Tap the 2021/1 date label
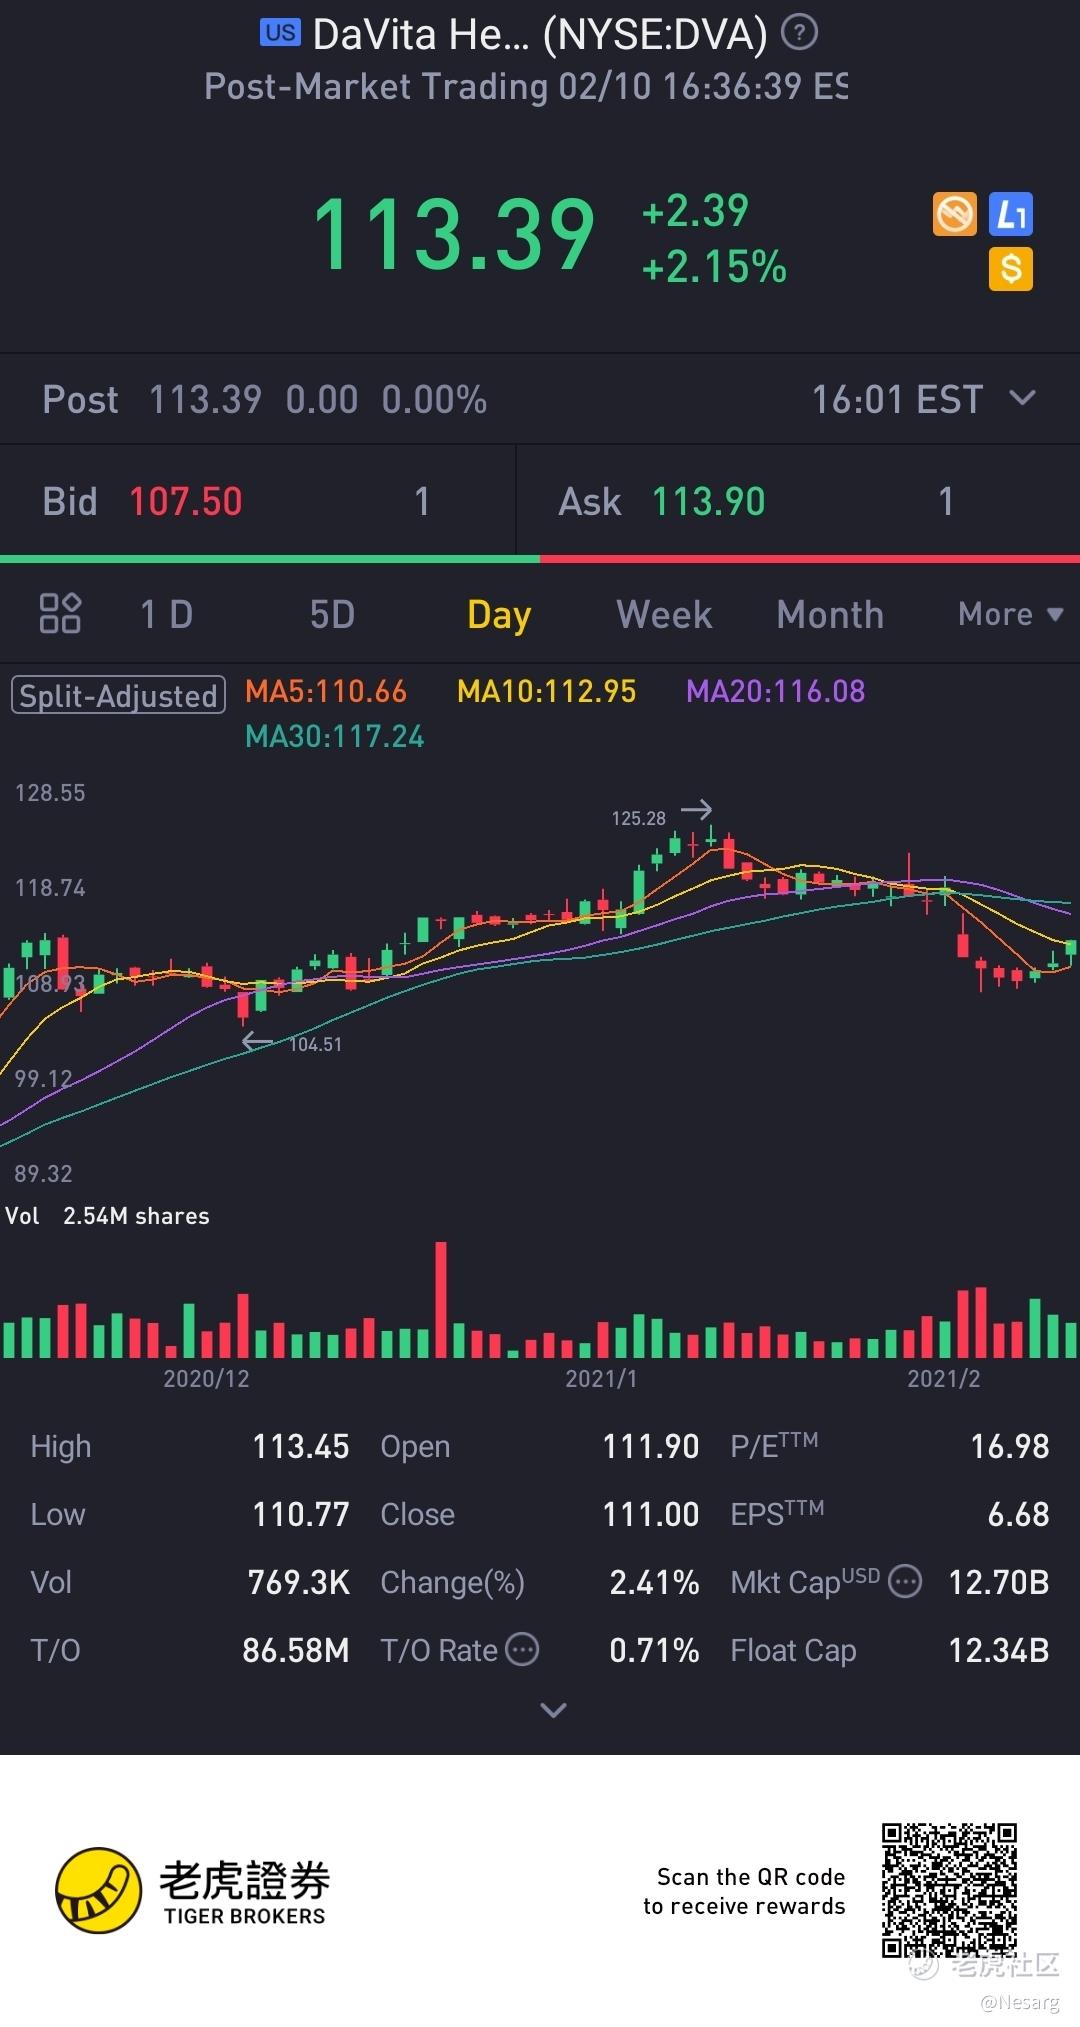 [601, 1379]
